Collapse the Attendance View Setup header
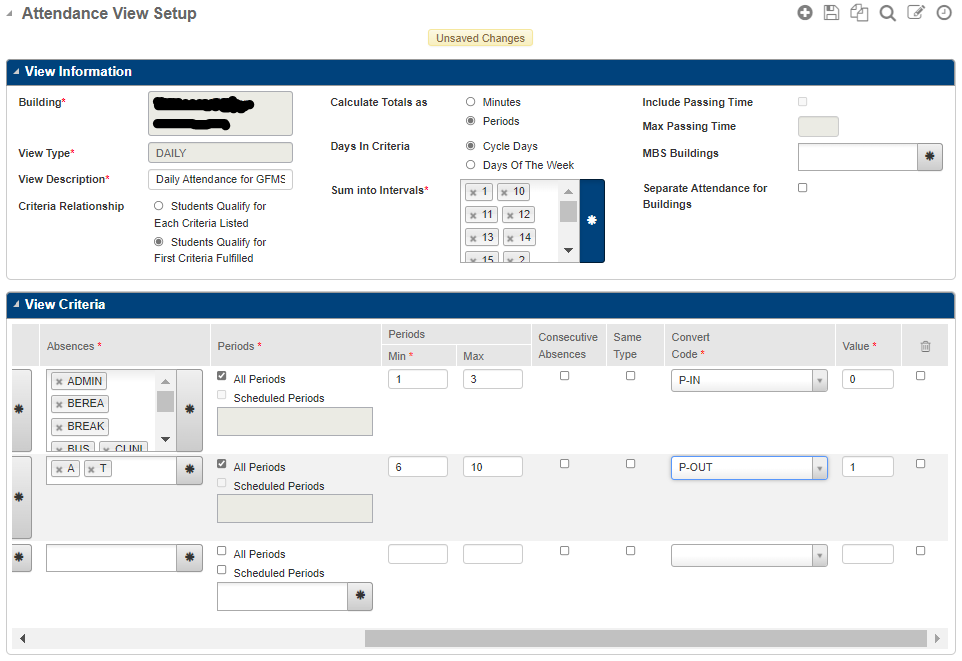Image resolution: width=962 pixels, height=661 pixels. coord(11,13)
